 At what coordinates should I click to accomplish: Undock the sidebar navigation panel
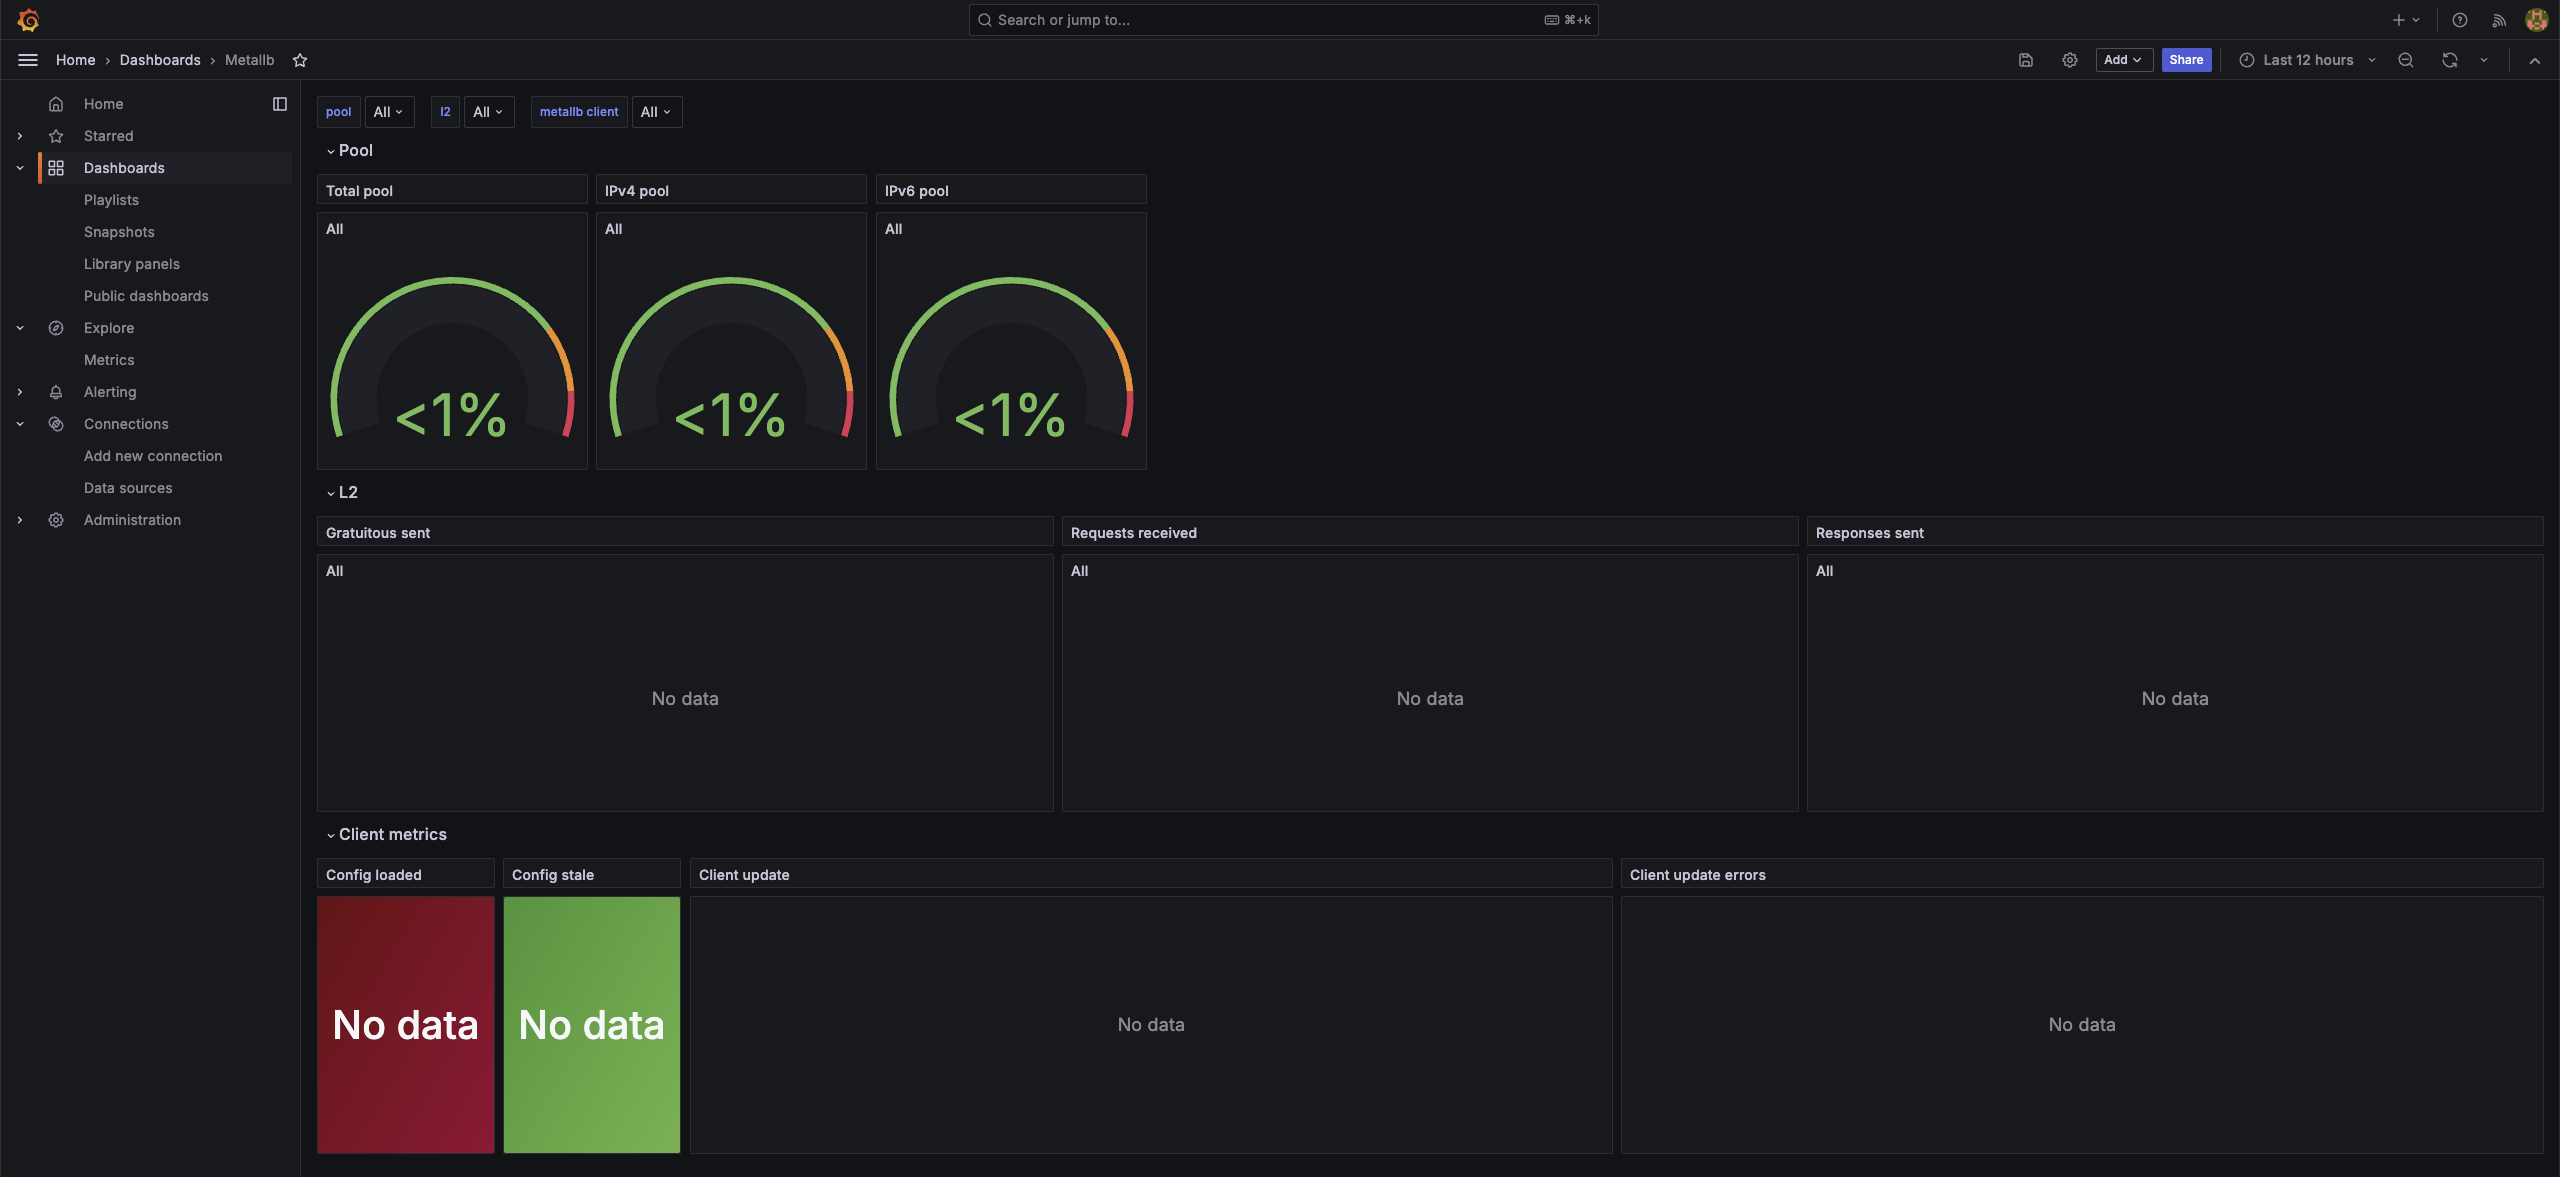point(280,104)
